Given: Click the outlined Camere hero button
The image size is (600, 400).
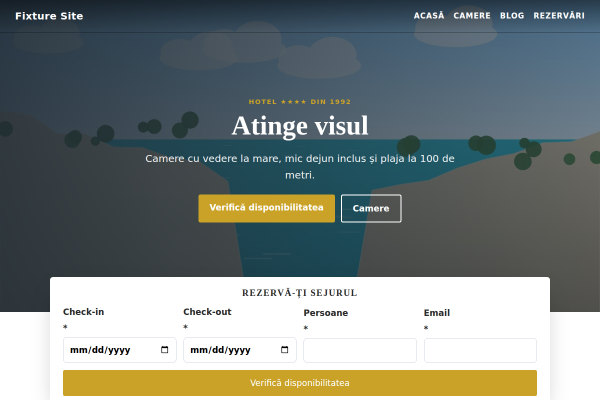Looking at the screenshot, I should tap(371, 208).
